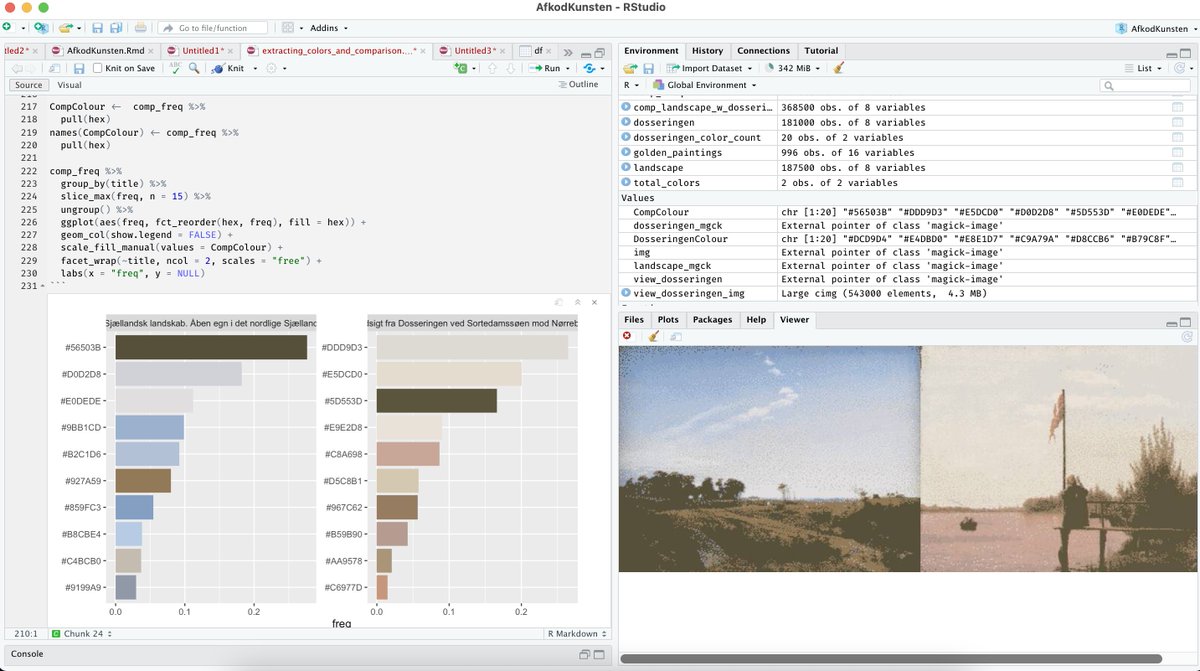
Task: Open the Packages tab
Action: [713, 319]
